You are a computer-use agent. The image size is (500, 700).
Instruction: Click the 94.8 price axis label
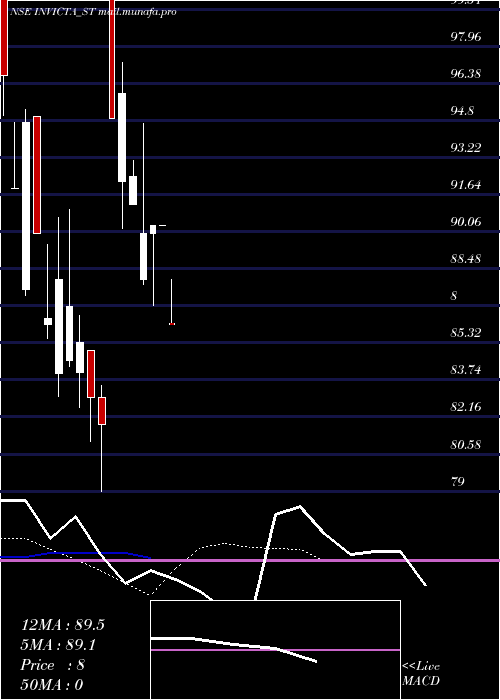point(462,110)
